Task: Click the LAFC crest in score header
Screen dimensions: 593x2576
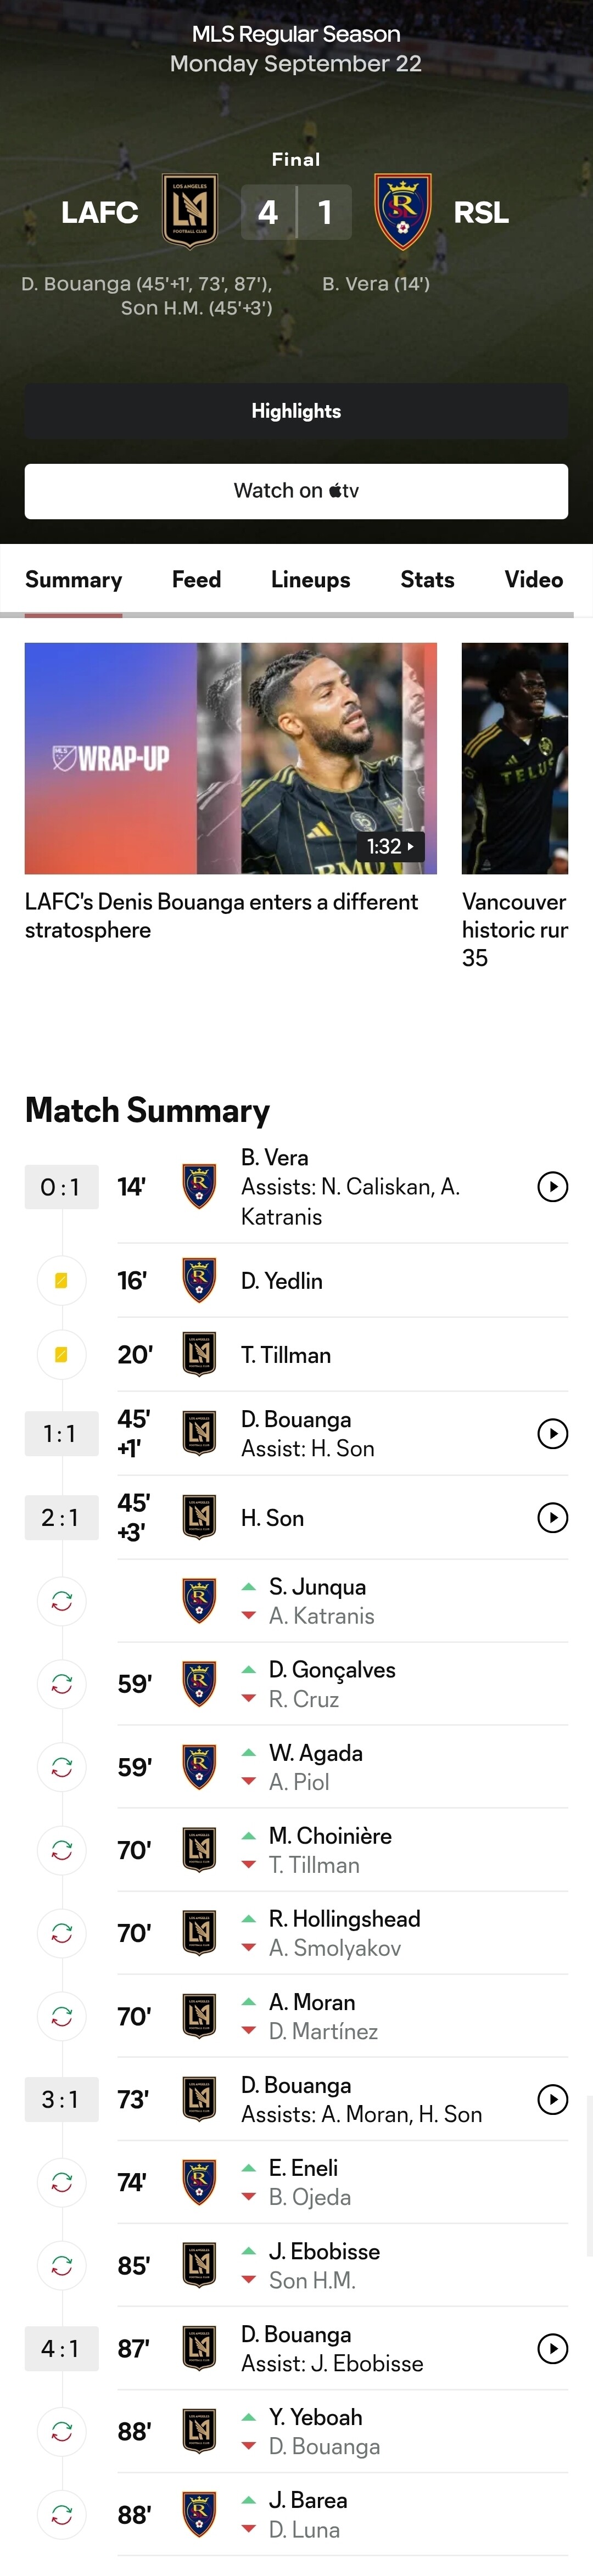Action: pyautogui.click(x=190, y=211)
